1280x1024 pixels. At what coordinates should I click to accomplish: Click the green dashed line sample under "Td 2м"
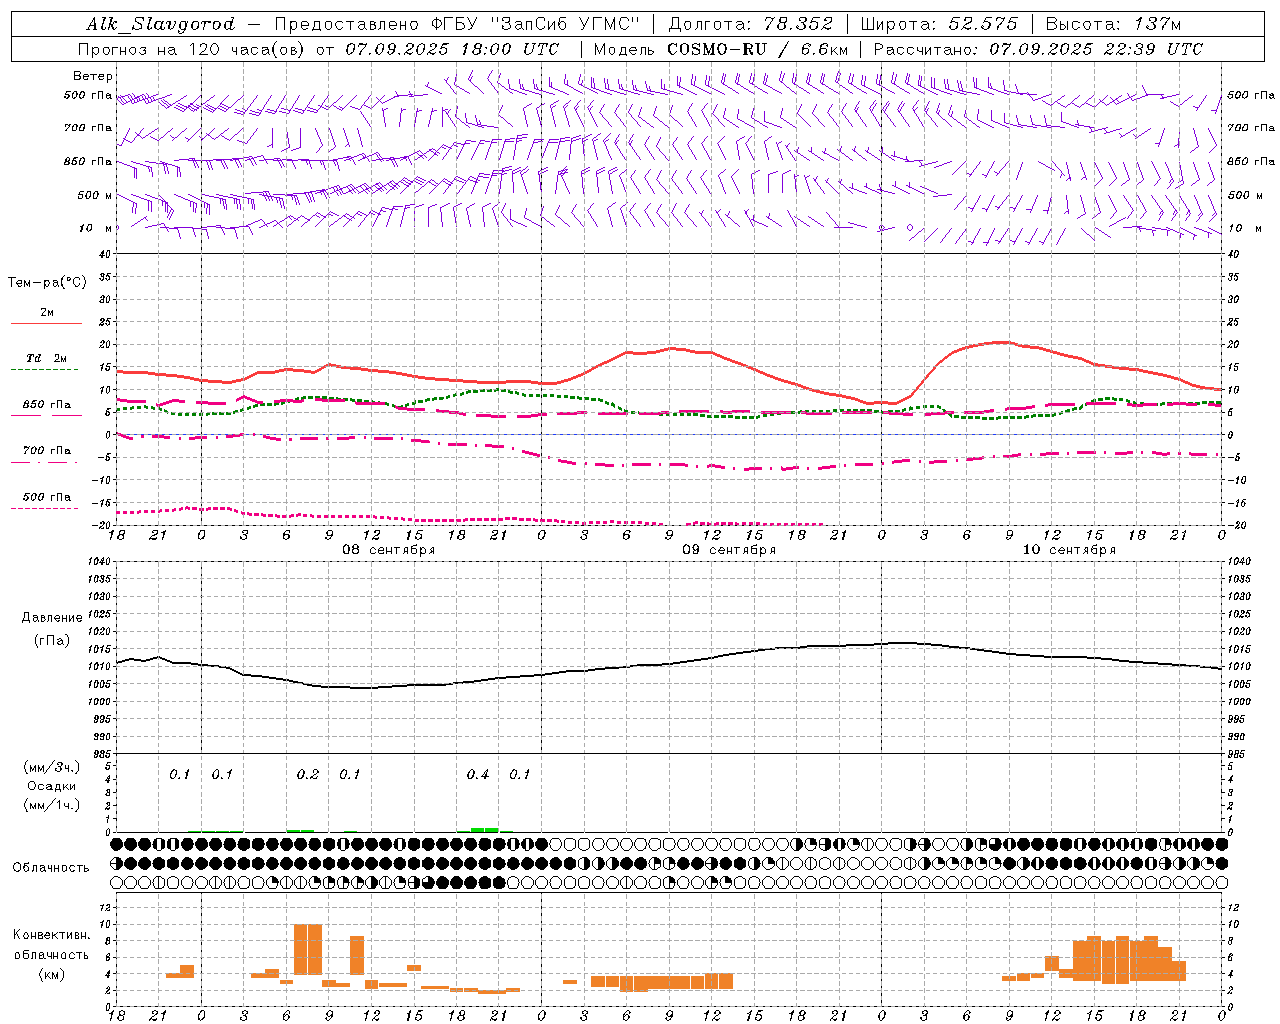(45, 370)
